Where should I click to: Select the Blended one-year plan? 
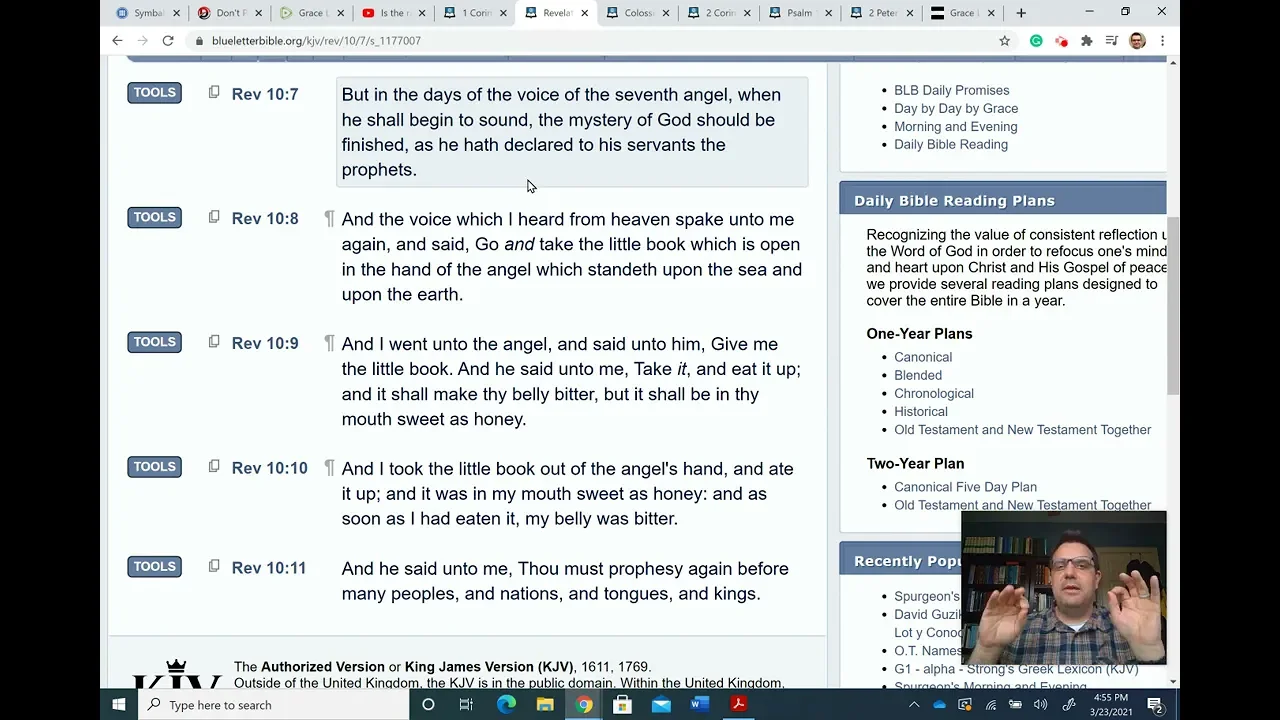[918, 375]
